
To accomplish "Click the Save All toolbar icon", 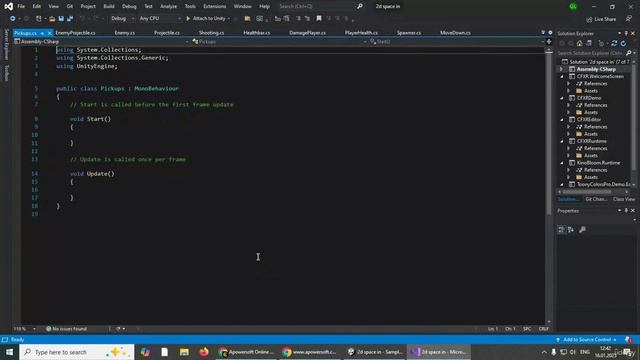I will (x=70, y=19).
